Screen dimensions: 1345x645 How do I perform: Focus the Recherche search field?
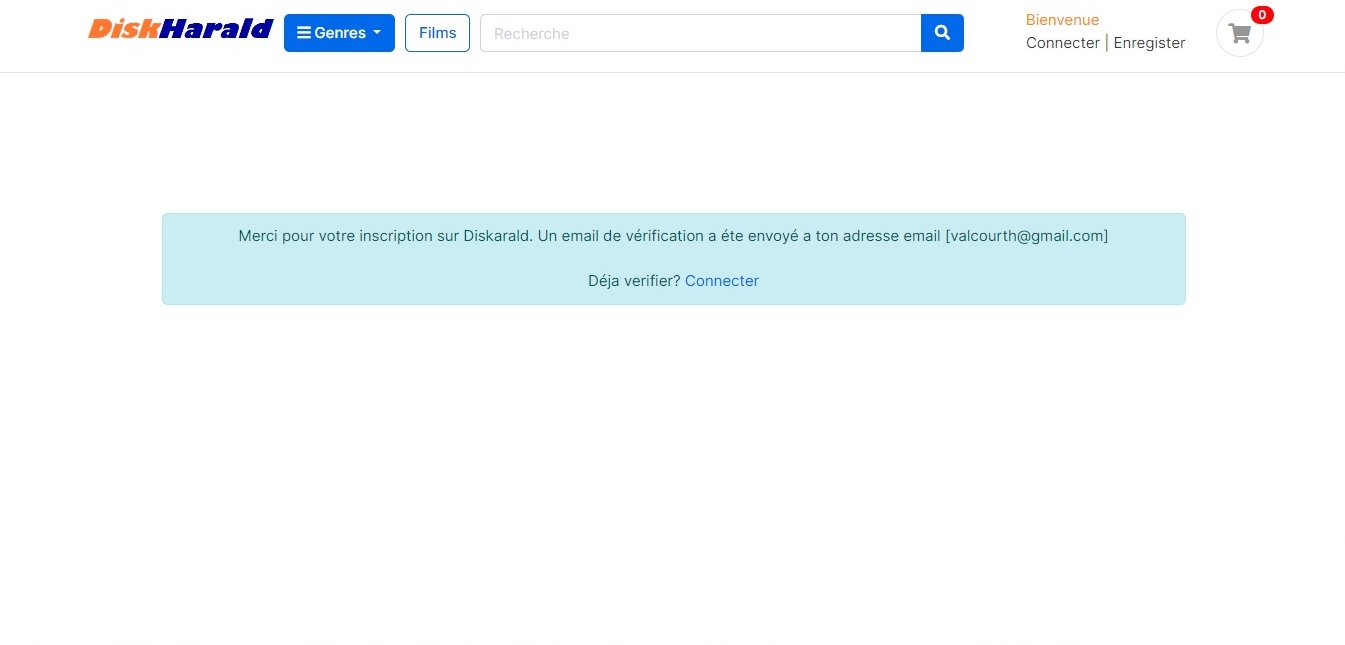click(x=700, y=33)
